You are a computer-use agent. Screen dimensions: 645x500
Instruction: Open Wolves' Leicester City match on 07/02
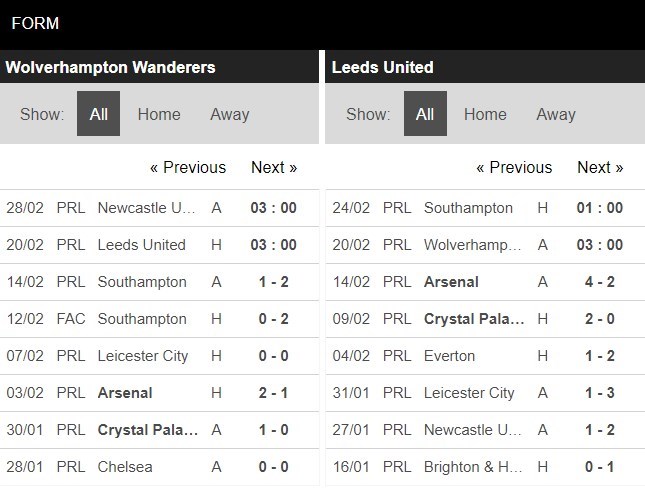(143, 356)
